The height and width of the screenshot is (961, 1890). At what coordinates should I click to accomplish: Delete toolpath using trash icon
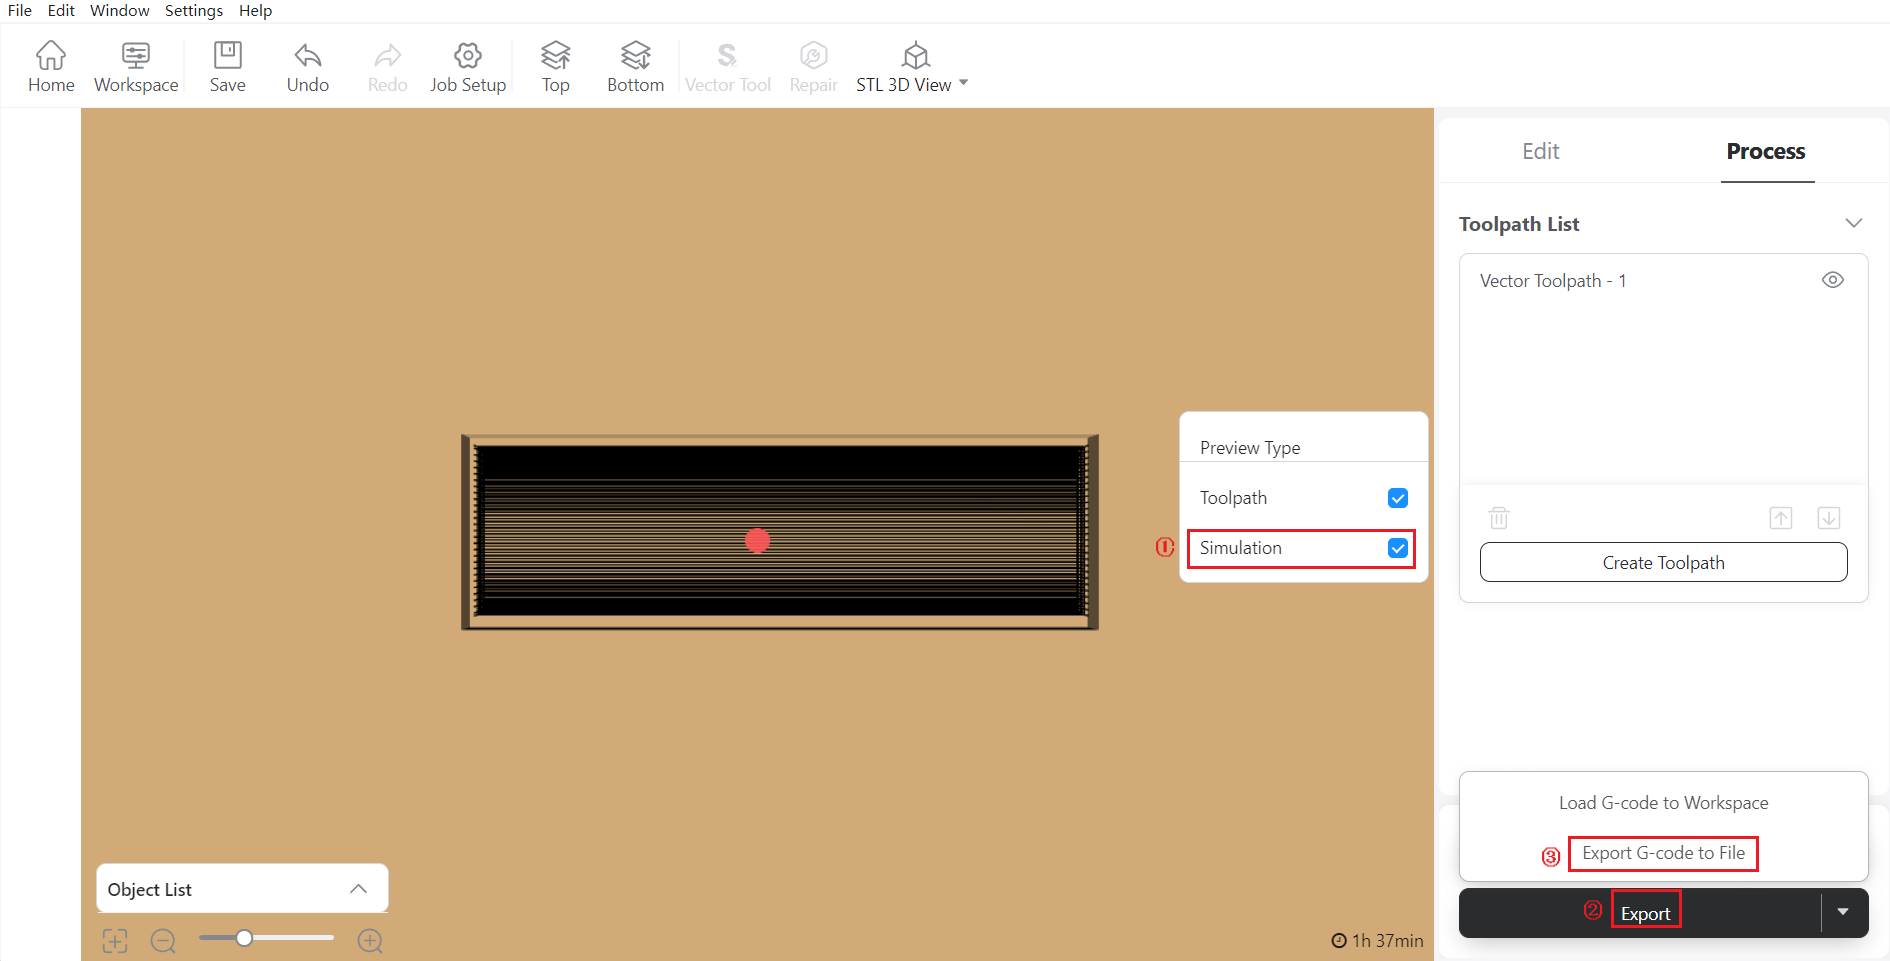pyautogui.click(x=1498, y=518)
